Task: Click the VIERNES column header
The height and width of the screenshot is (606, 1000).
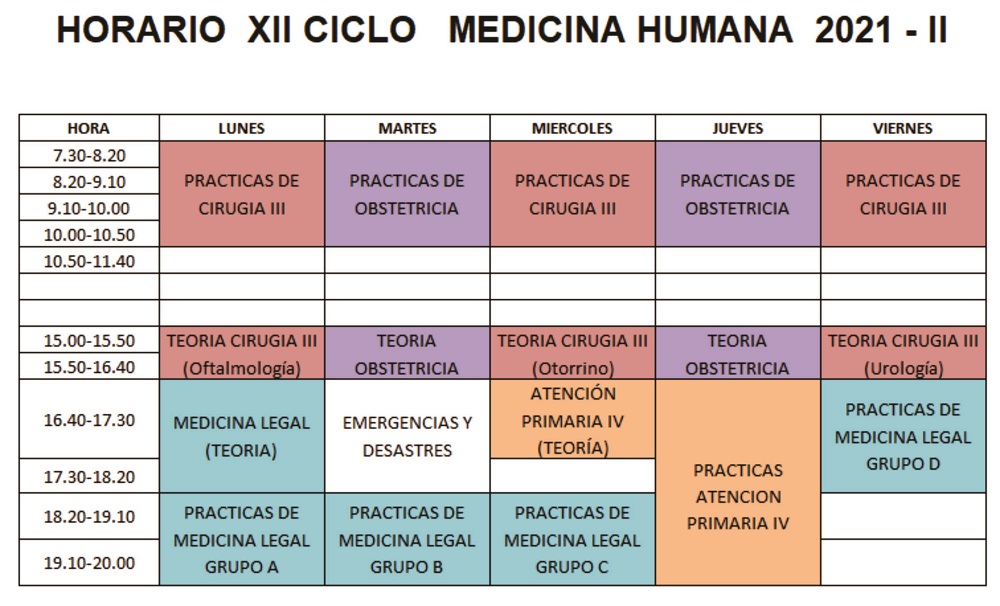Action: pyautogui.click(x=903, y=128)
